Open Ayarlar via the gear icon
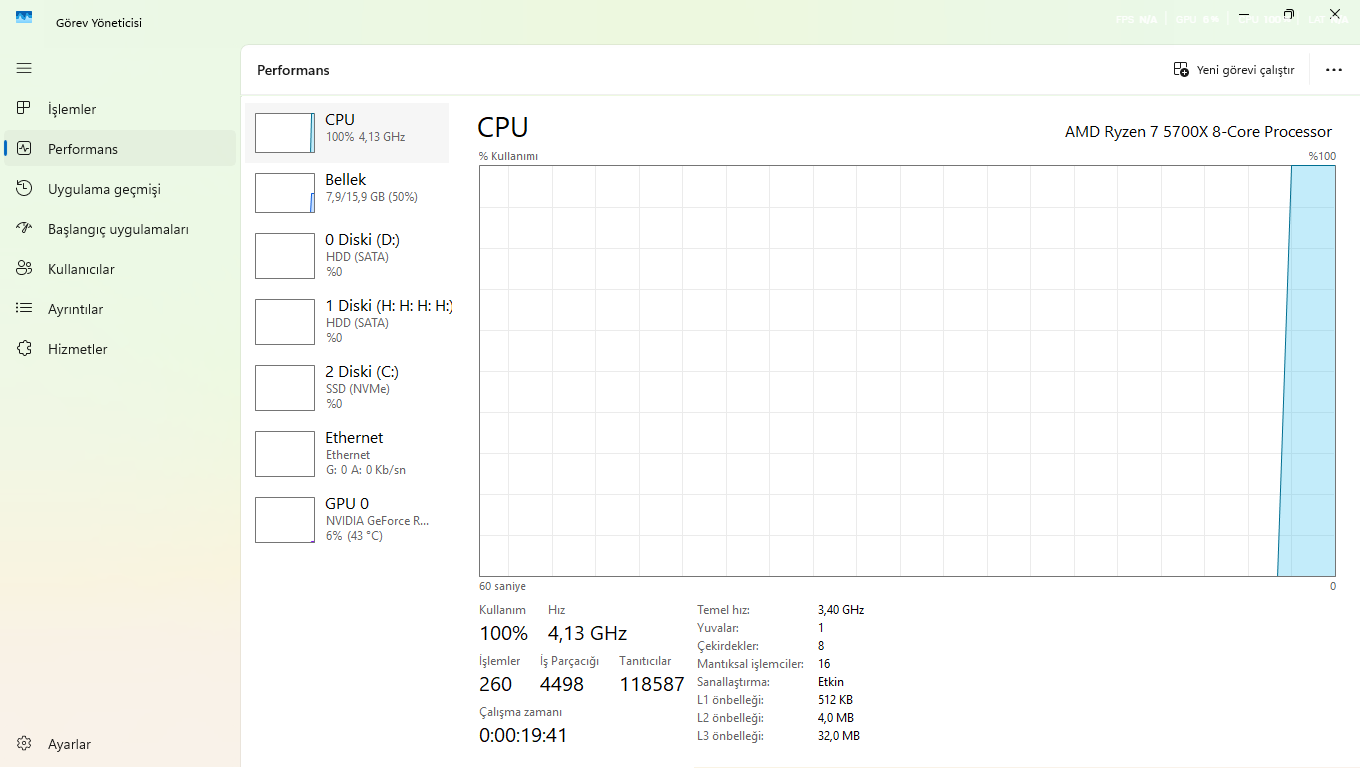1360x768 pixels. tap(24, 744)
